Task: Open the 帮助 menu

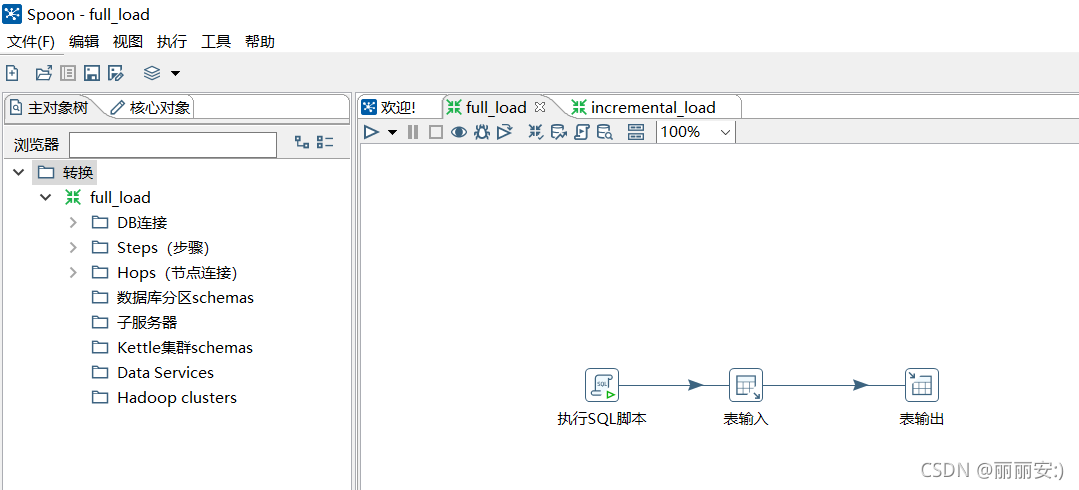Action: pos(260,41)
